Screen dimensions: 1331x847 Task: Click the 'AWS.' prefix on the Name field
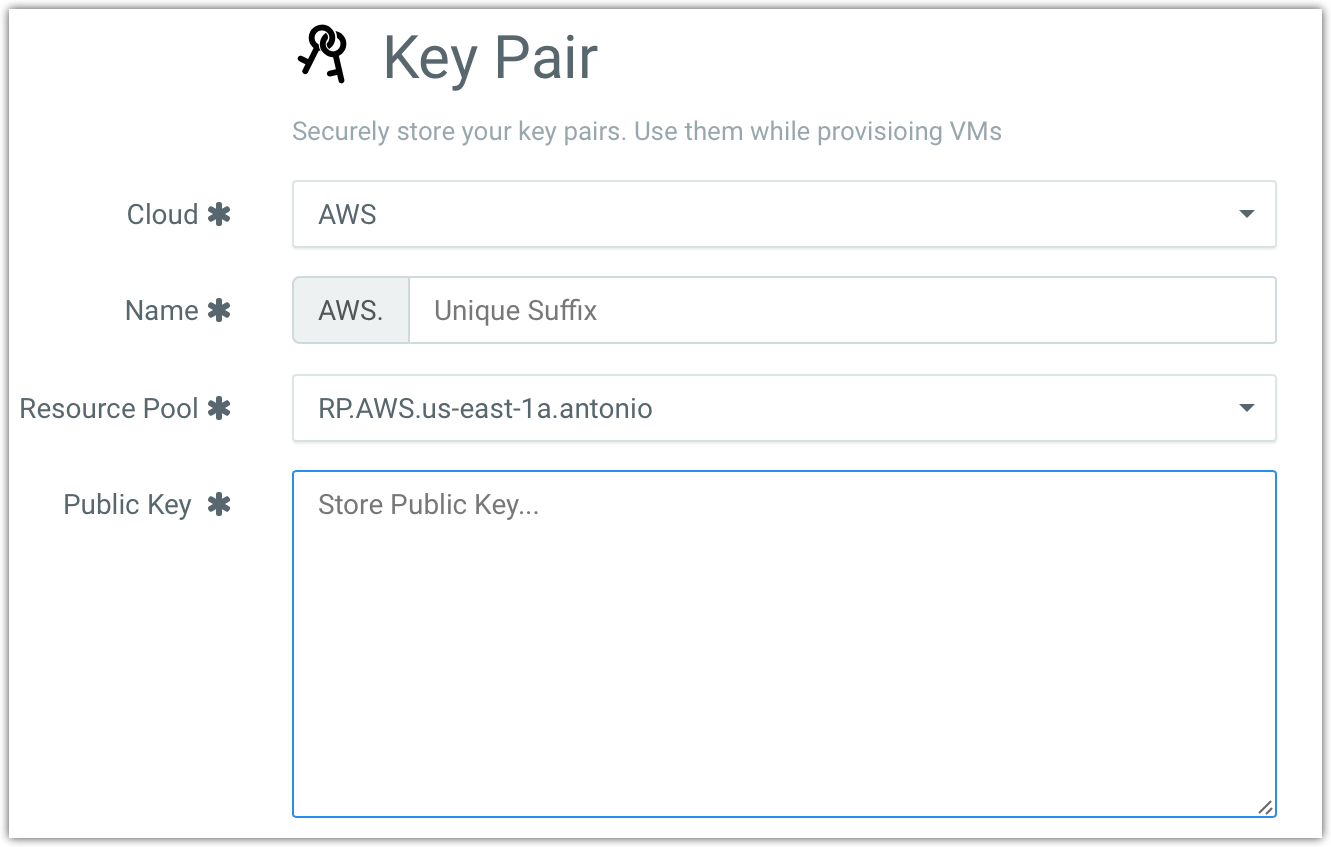[350, 310]
